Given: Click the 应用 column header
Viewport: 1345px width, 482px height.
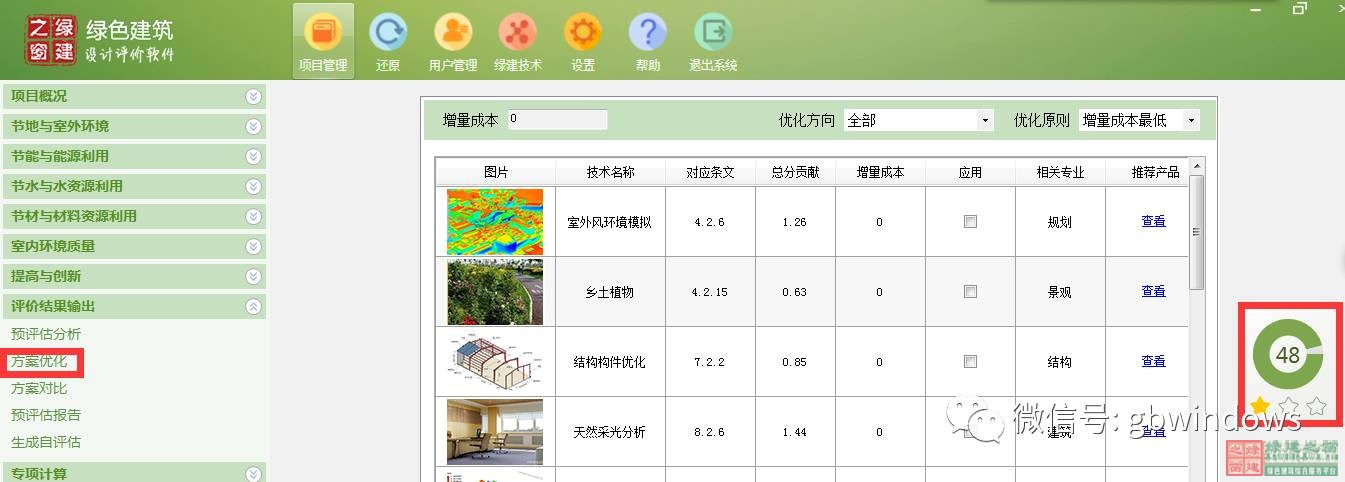Looking at the screenshot, I should (970, 172).
